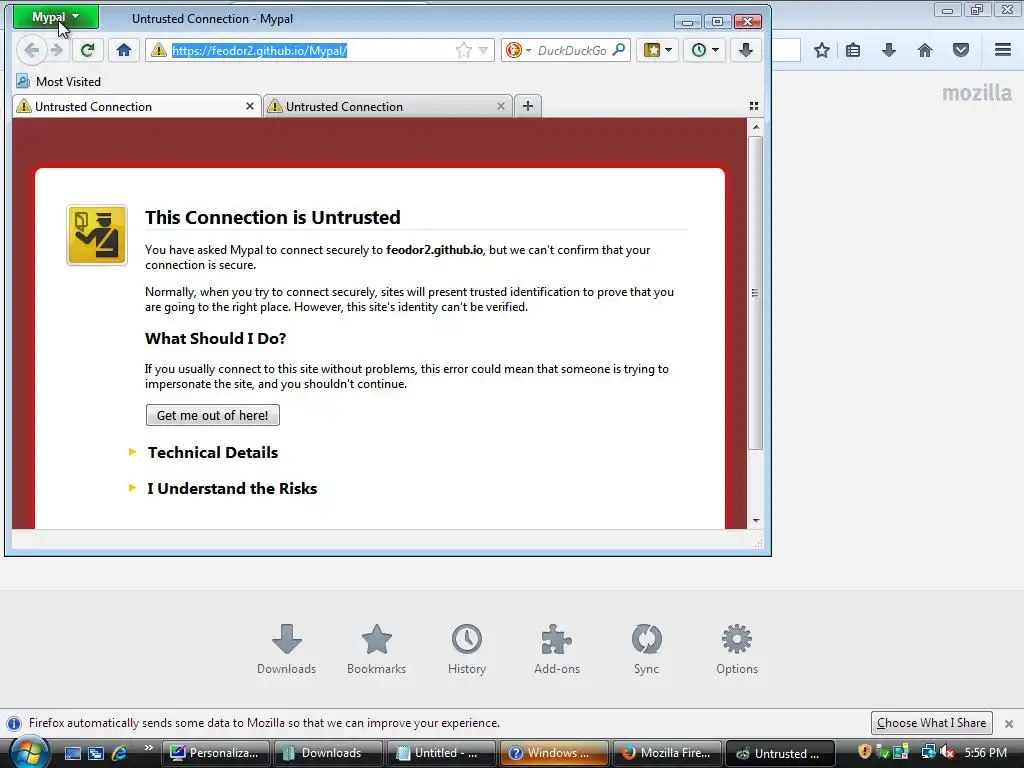Click the feodor2.github.io hostname text
Screen dimensions: 1024x768
(x=434, y=249)
